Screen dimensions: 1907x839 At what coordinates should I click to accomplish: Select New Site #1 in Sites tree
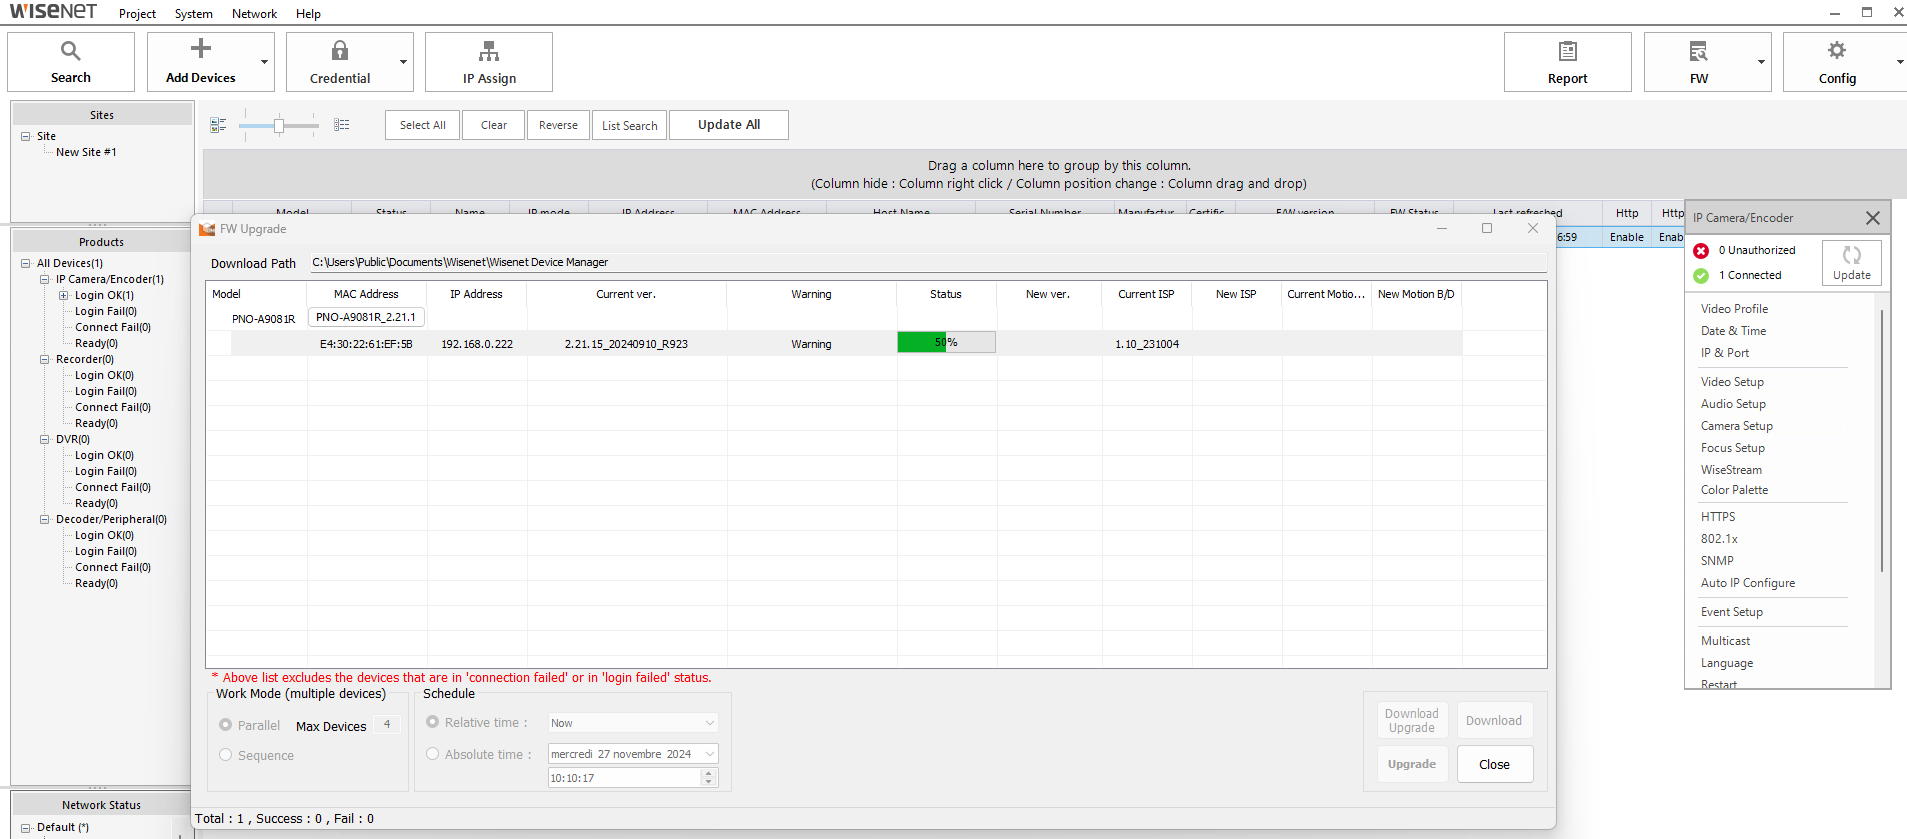click(86, 152)
